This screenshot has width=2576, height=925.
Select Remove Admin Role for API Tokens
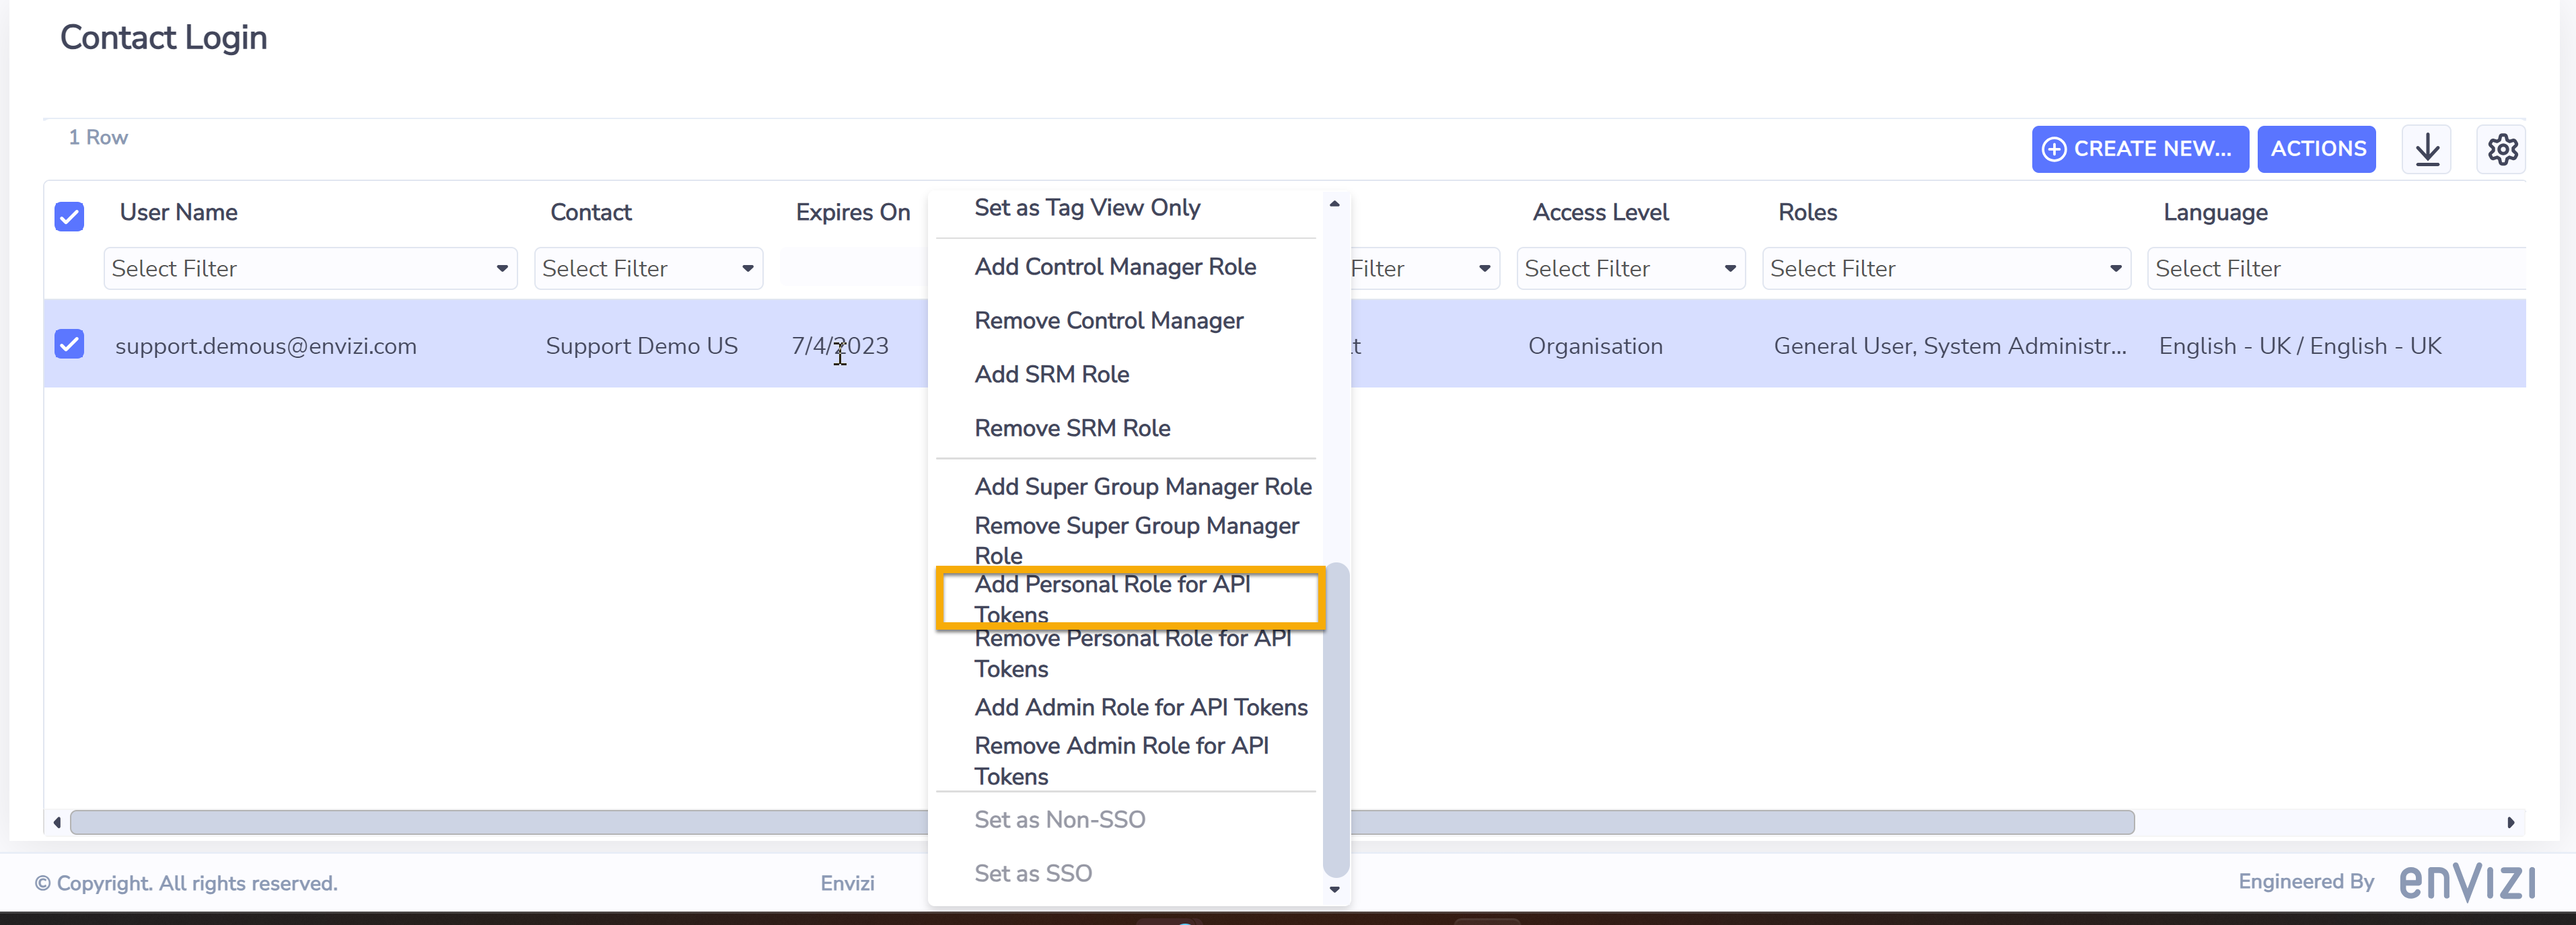(x=1122, y=761)
